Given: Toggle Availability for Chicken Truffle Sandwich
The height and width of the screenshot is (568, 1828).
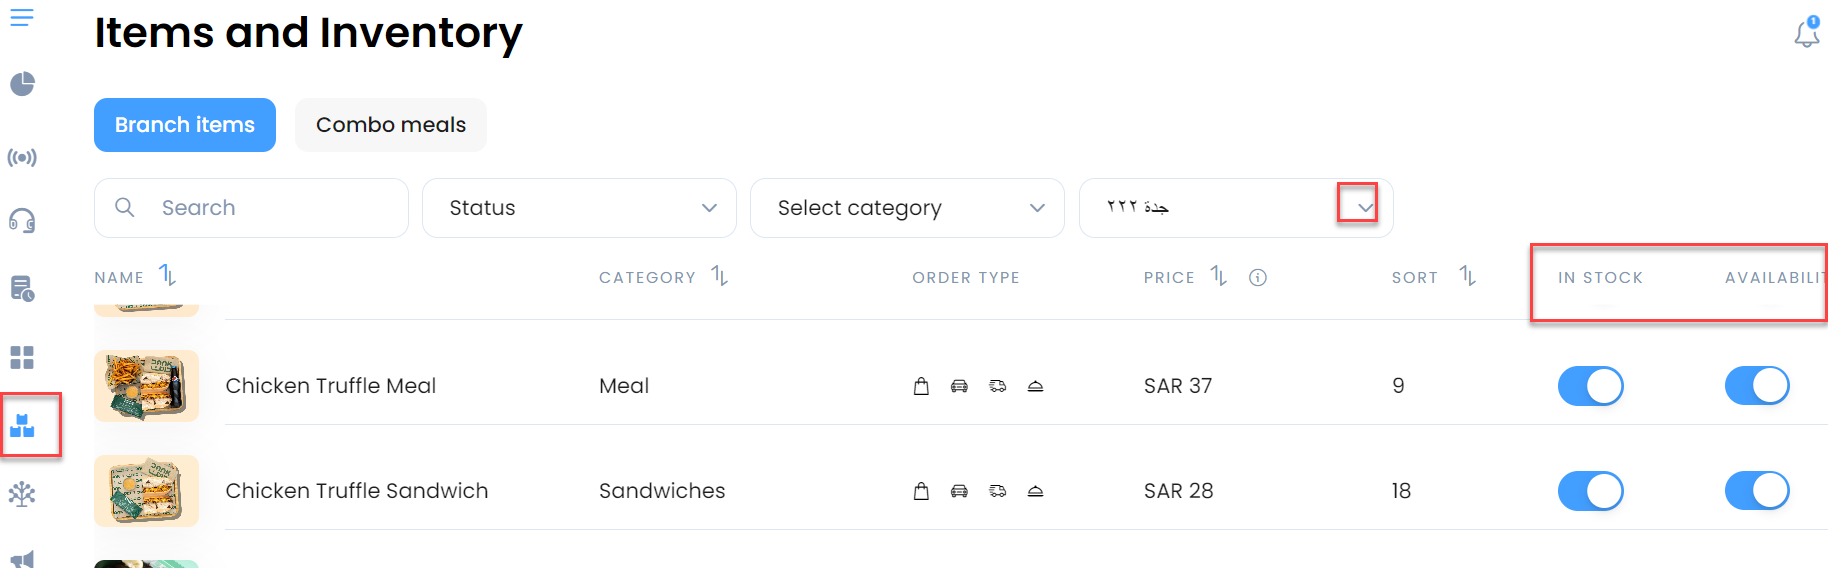Looking at the screenshot, I should click(x=1757, y=491).
